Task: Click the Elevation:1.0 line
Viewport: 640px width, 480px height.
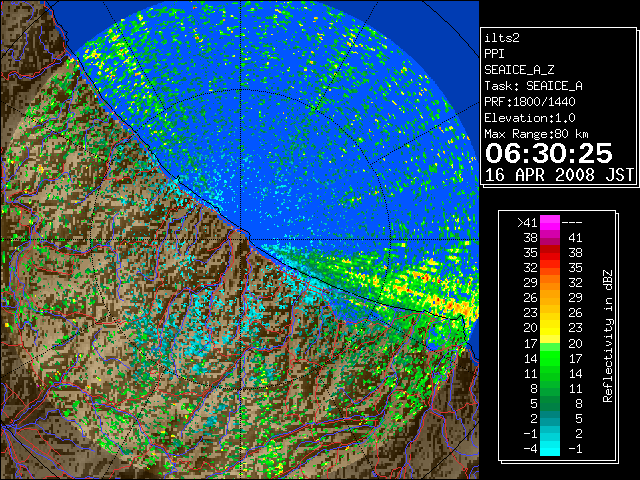Action: pyautogui.click(x=530, y=118)
